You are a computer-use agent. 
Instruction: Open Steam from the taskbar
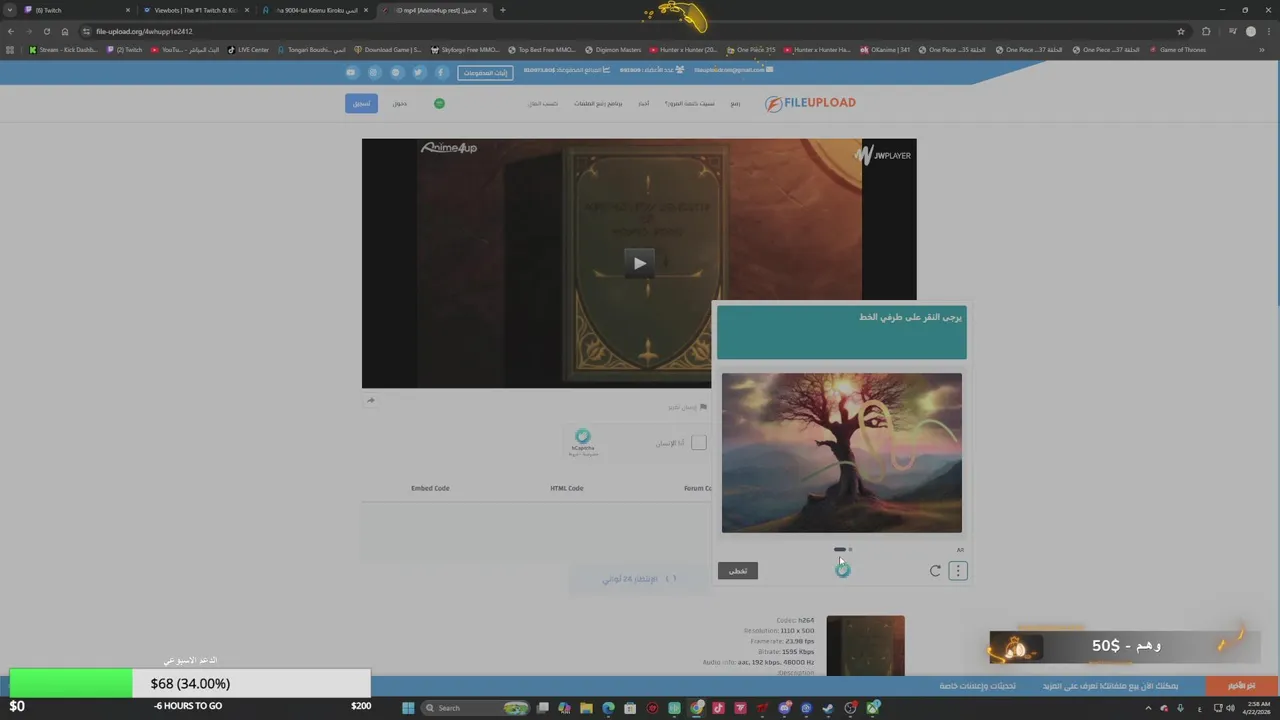pyautogui.click(x=828, y=708)
